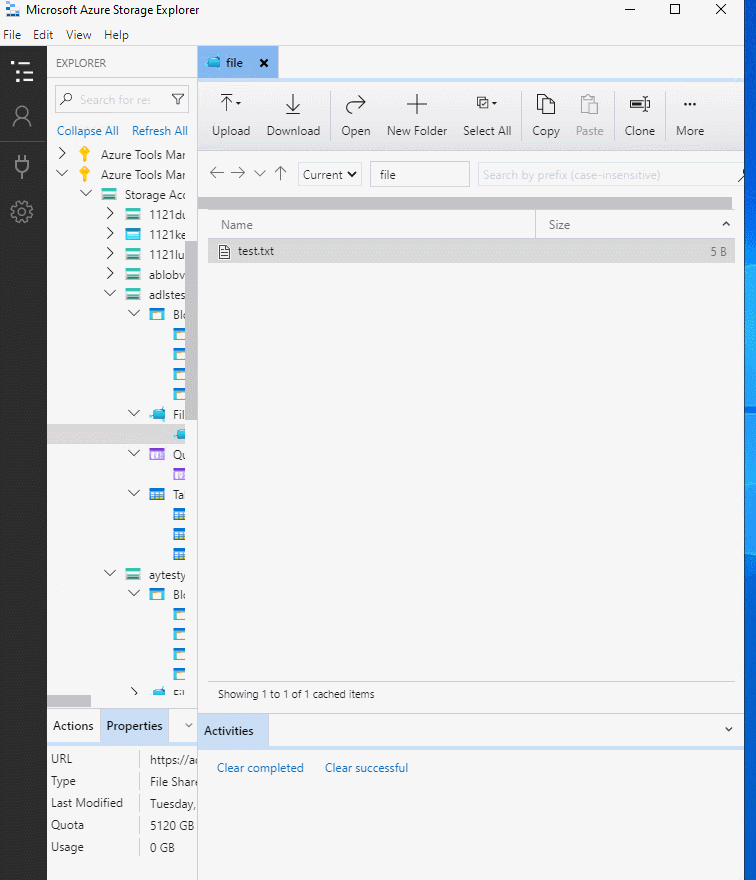Image resolution: width=756 pixels, height=880 pixels.
Task: Click the Download toolbar button
Action: (293, 115)
